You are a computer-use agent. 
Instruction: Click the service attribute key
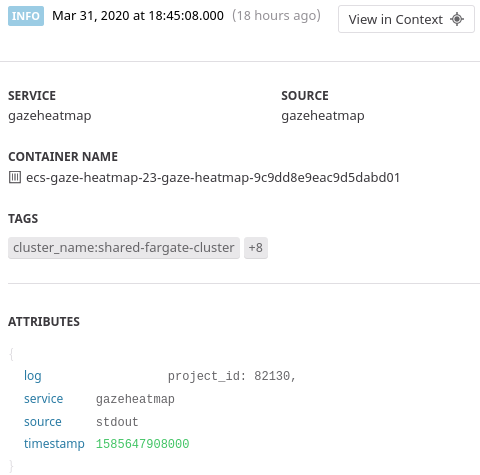pos(43,399)
